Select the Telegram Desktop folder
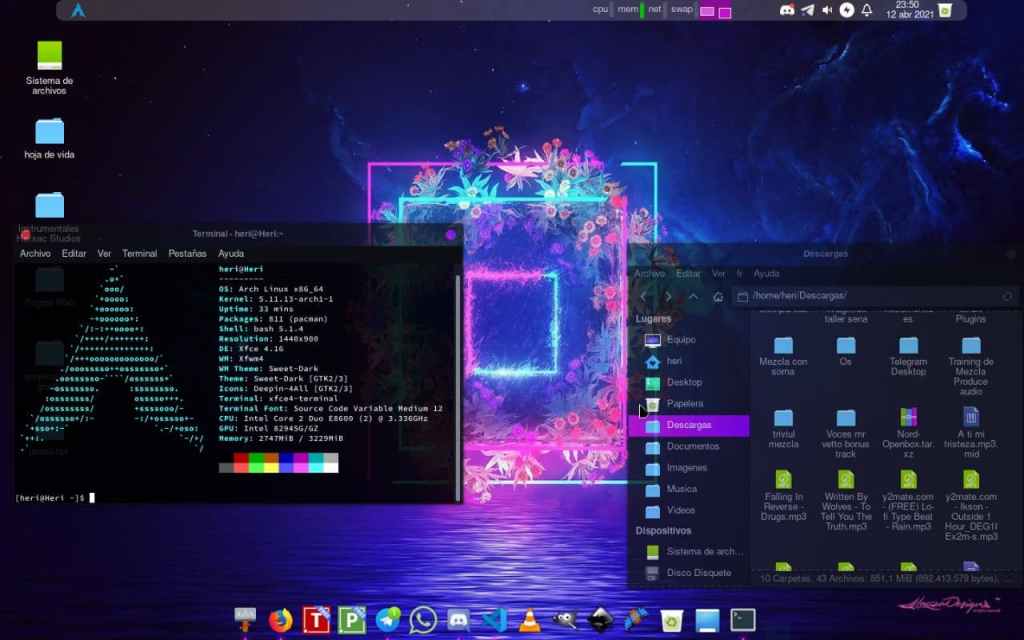1024x640 pixels. tap(908, 356)
